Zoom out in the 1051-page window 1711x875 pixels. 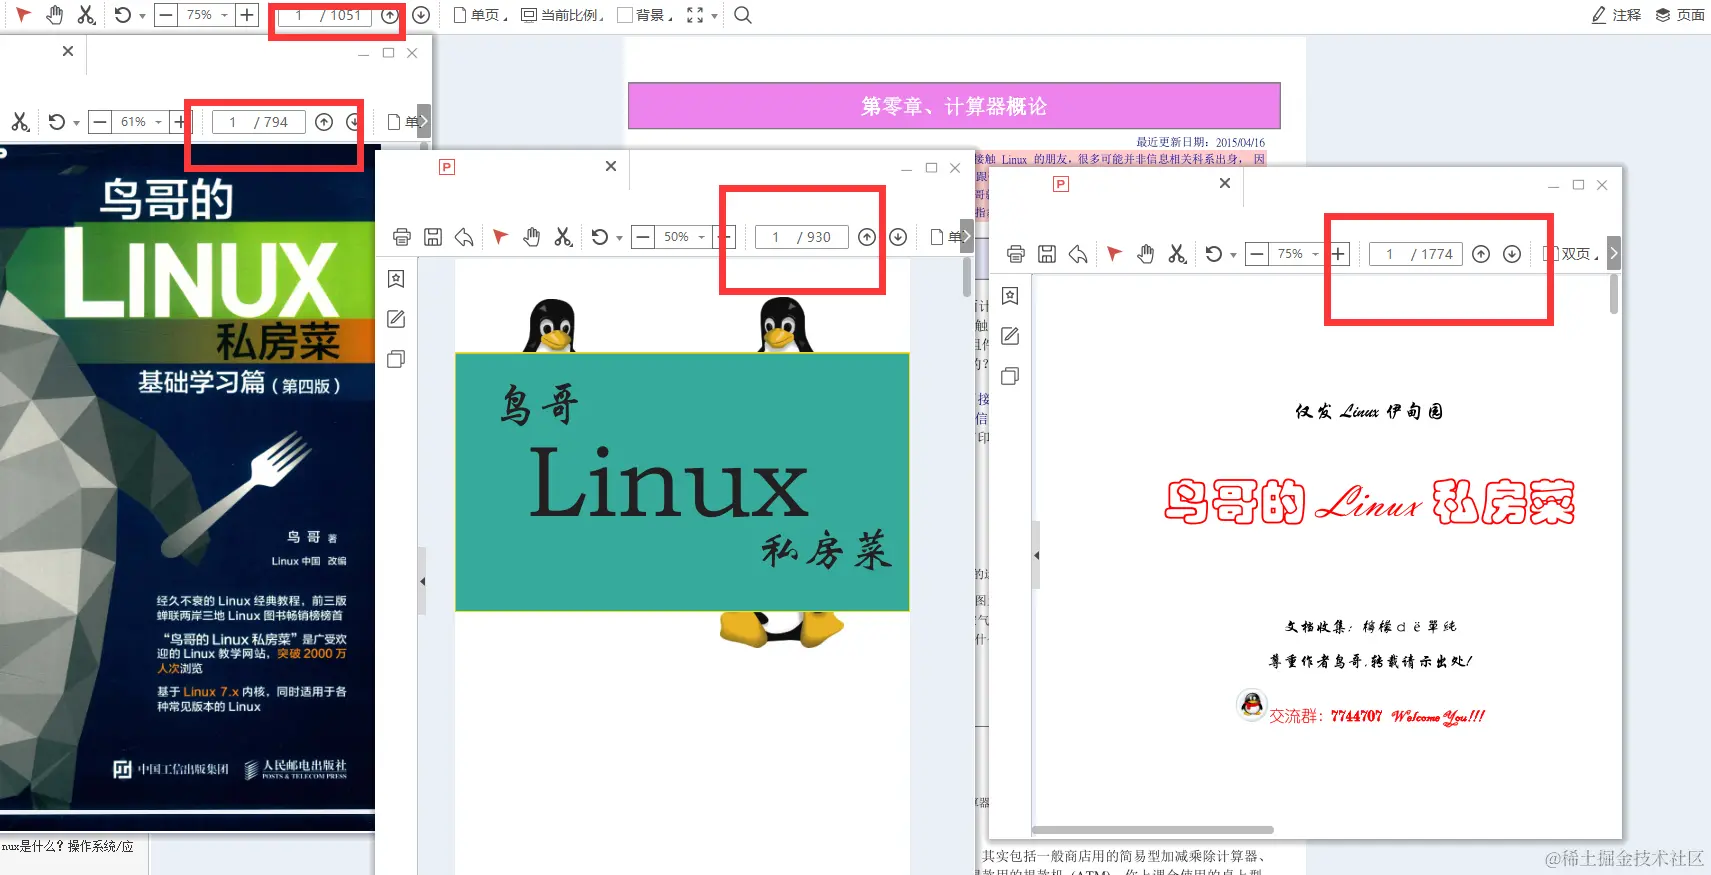166,15
